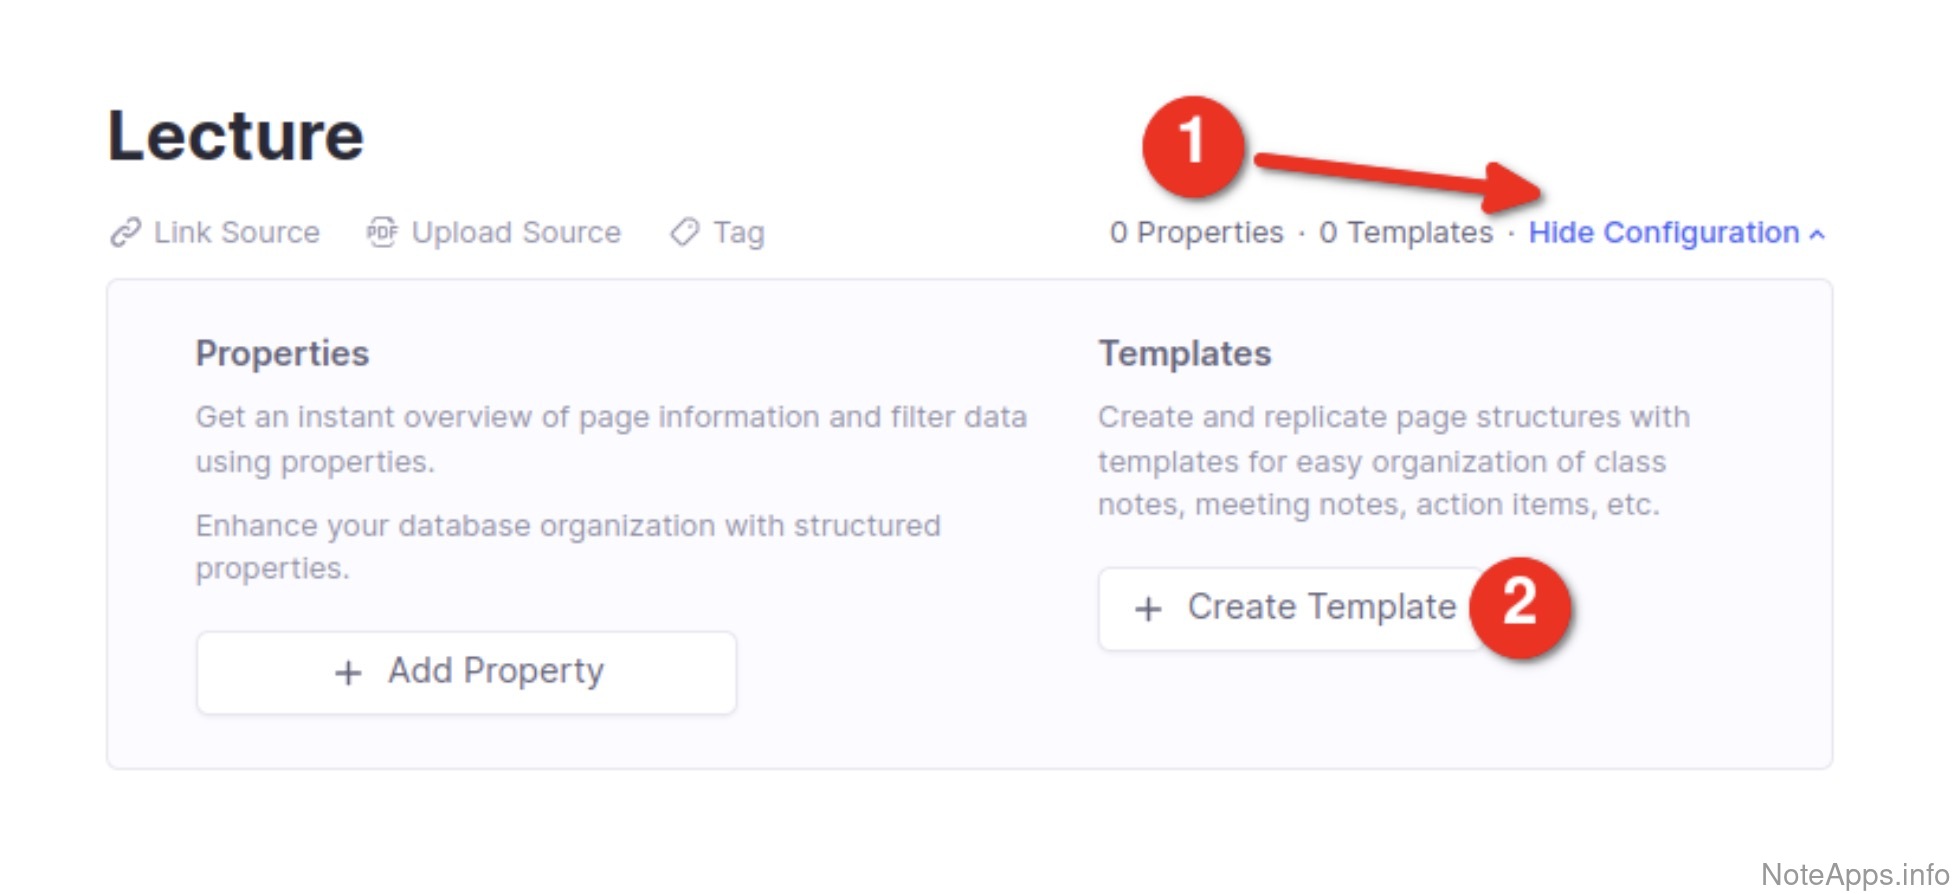Click the red arrow annotation
This screenshot has width=1952, height=894.
(1400, 177)
